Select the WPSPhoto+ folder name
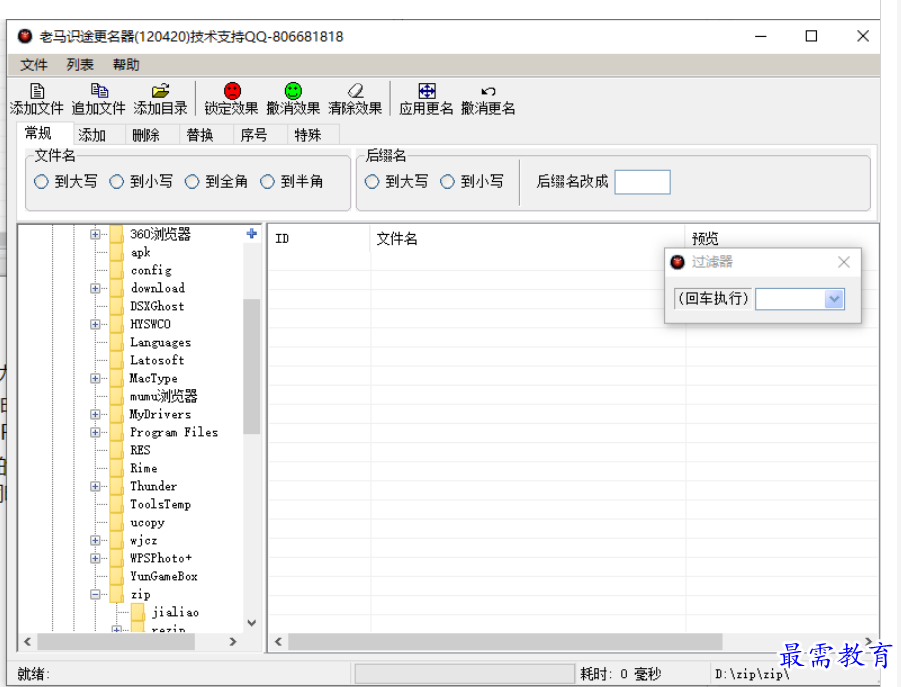Image resolution: width=901 pixels, height=687 pixels. pos(161,558)
